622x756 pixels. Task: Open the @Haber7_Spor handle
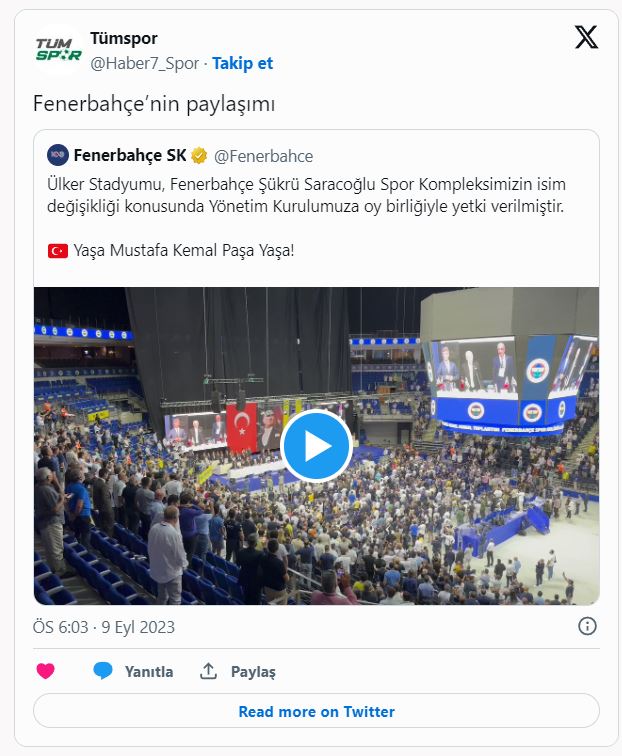145,63
